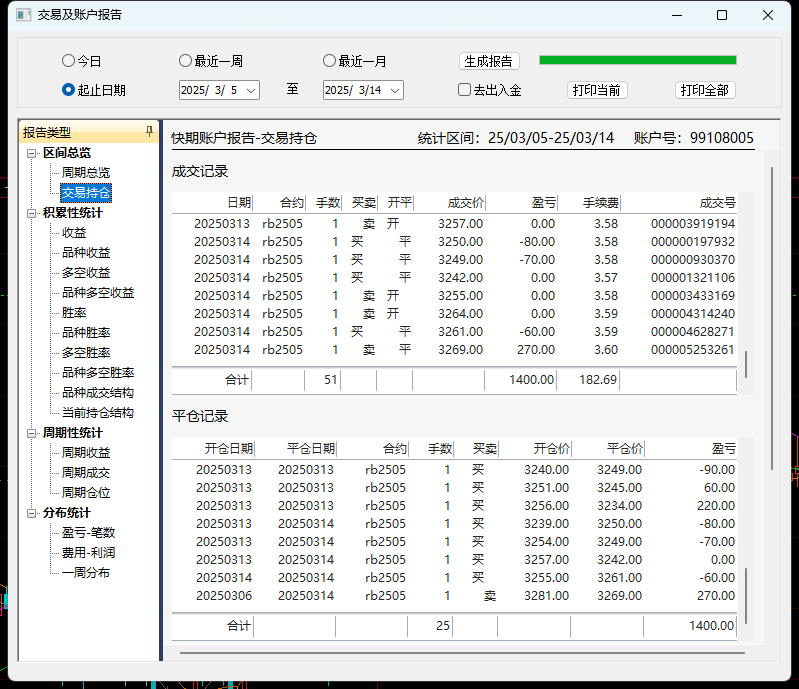Collapse the 区间总览 tree node
Screen dimensions: 799x689
click(x=31, y=153)
